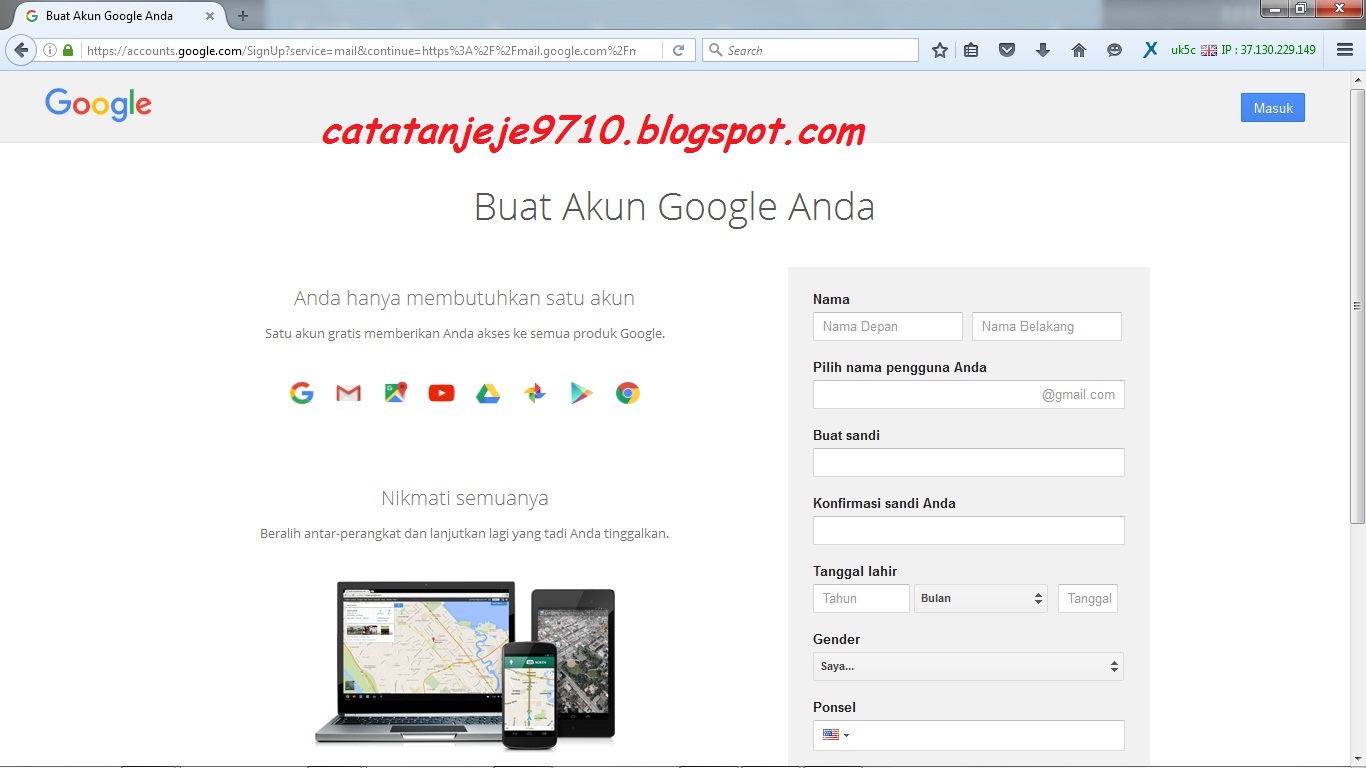Click the Google Play product icon

[581, 393]
